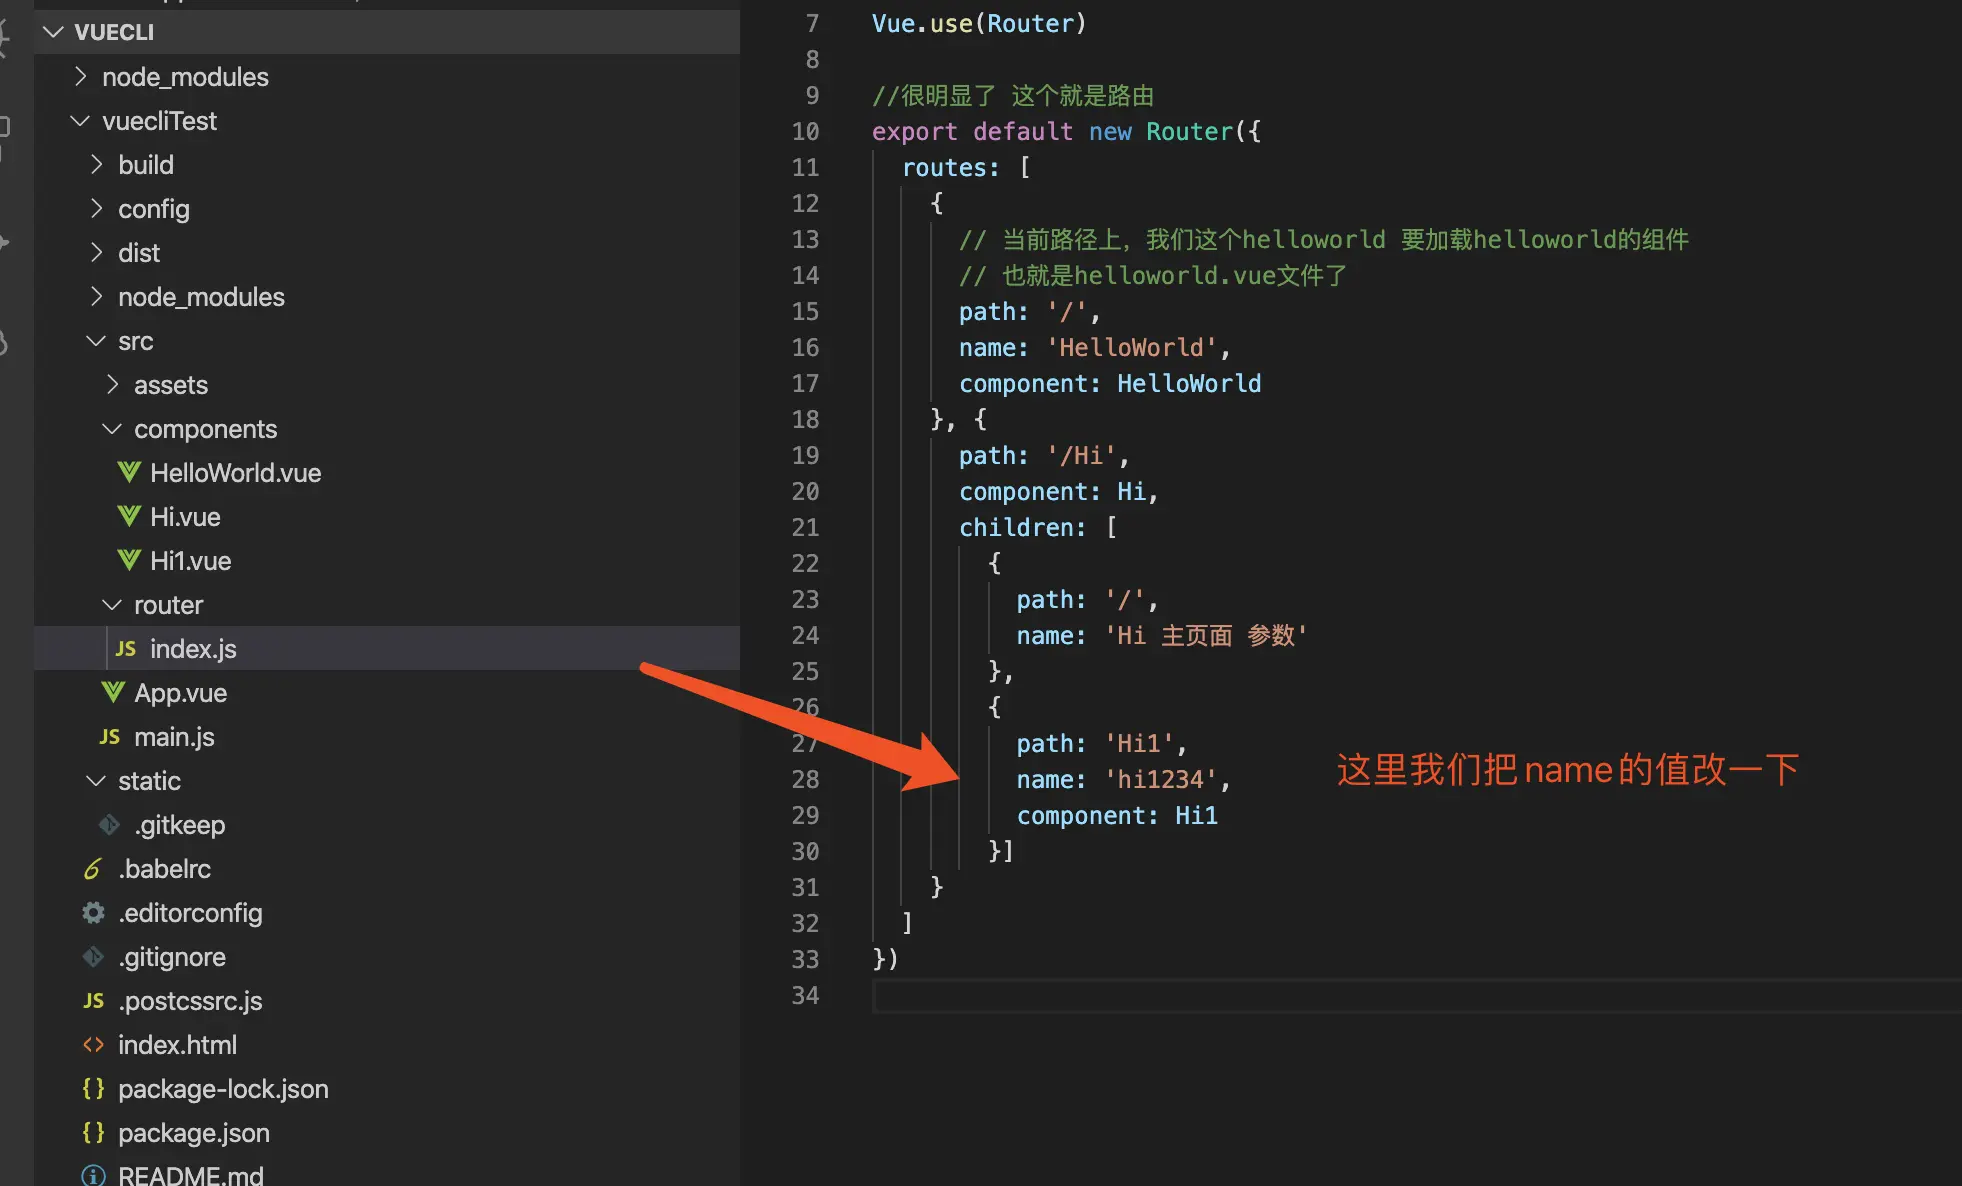This screenshot has height=1186, width=1962.
Task: Click the git icon beside .gitignore
Action: 93,957
